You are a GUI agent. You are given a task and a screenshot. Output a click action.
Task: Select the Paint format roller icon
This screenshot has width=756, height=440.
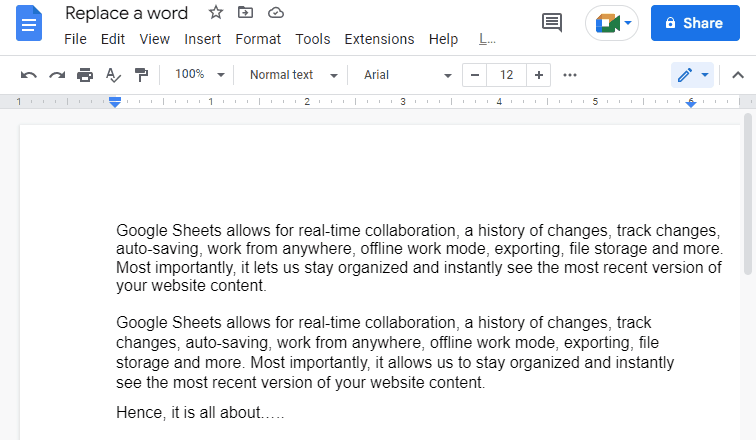141,75
